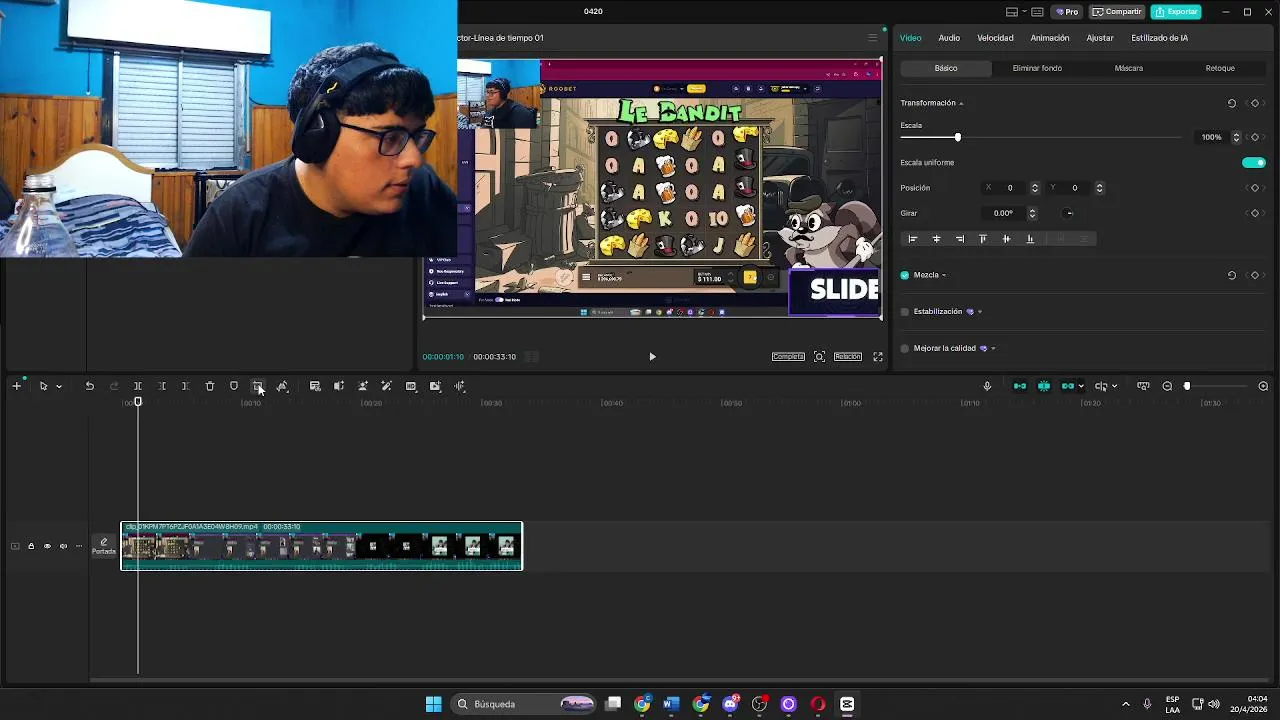Toggle track lock icon on timeline track
The image size is (1280, 720).
pos(31,546)
